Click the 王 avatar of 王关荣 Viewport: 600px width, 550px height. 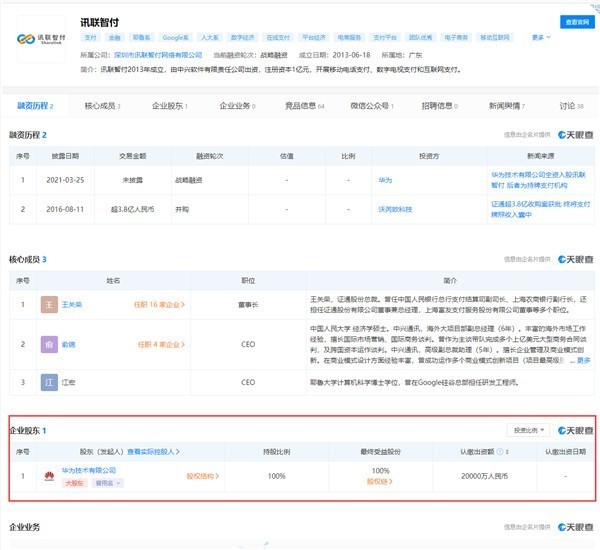point(47,303)
